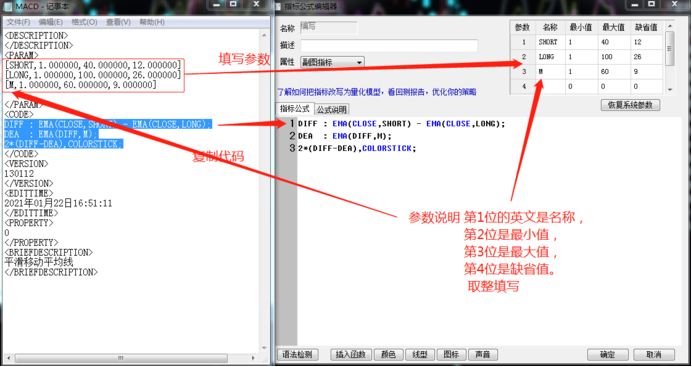Image resolution: width=692 pixels, height=367 pixels.
Task: Open the 查看(V) menu
Action: click(118, 22)
